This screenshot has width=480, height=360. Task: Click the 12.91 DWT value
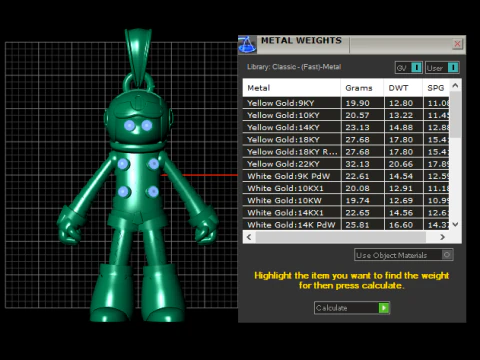pyautogui.click(x=401, y=188)
